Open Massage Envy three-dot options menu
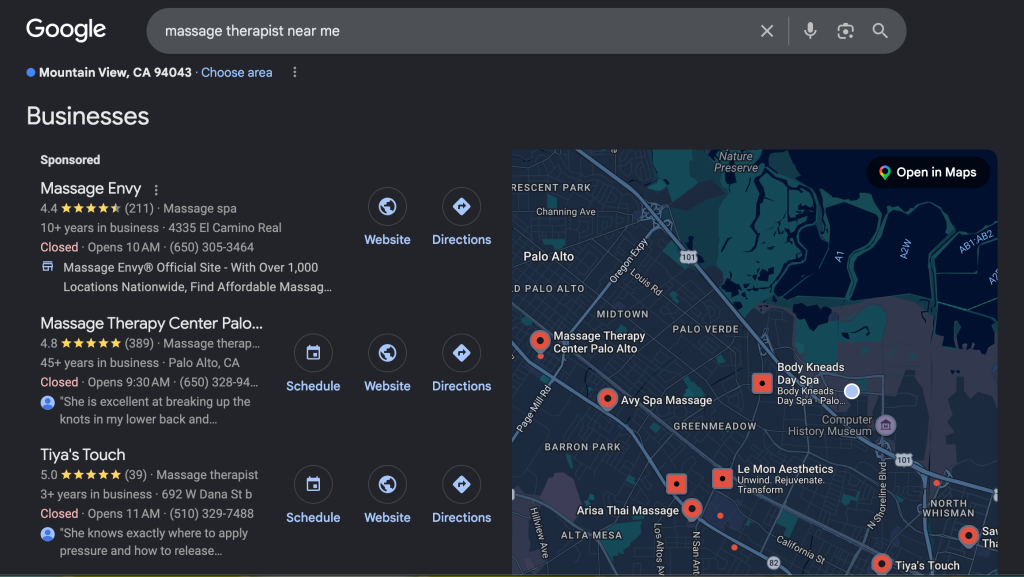Image resolution: width=1024 pixels, height=577 pixels. [x=155, y=190]
